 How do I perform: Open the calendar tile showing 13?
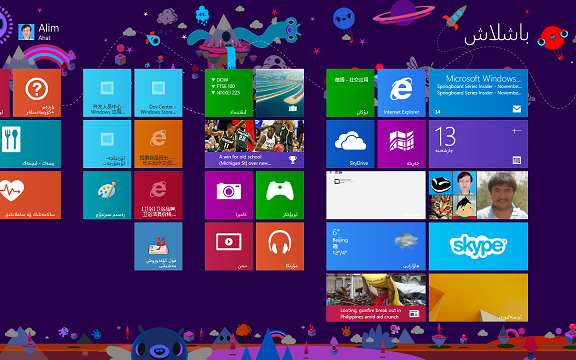click(478, 144)
